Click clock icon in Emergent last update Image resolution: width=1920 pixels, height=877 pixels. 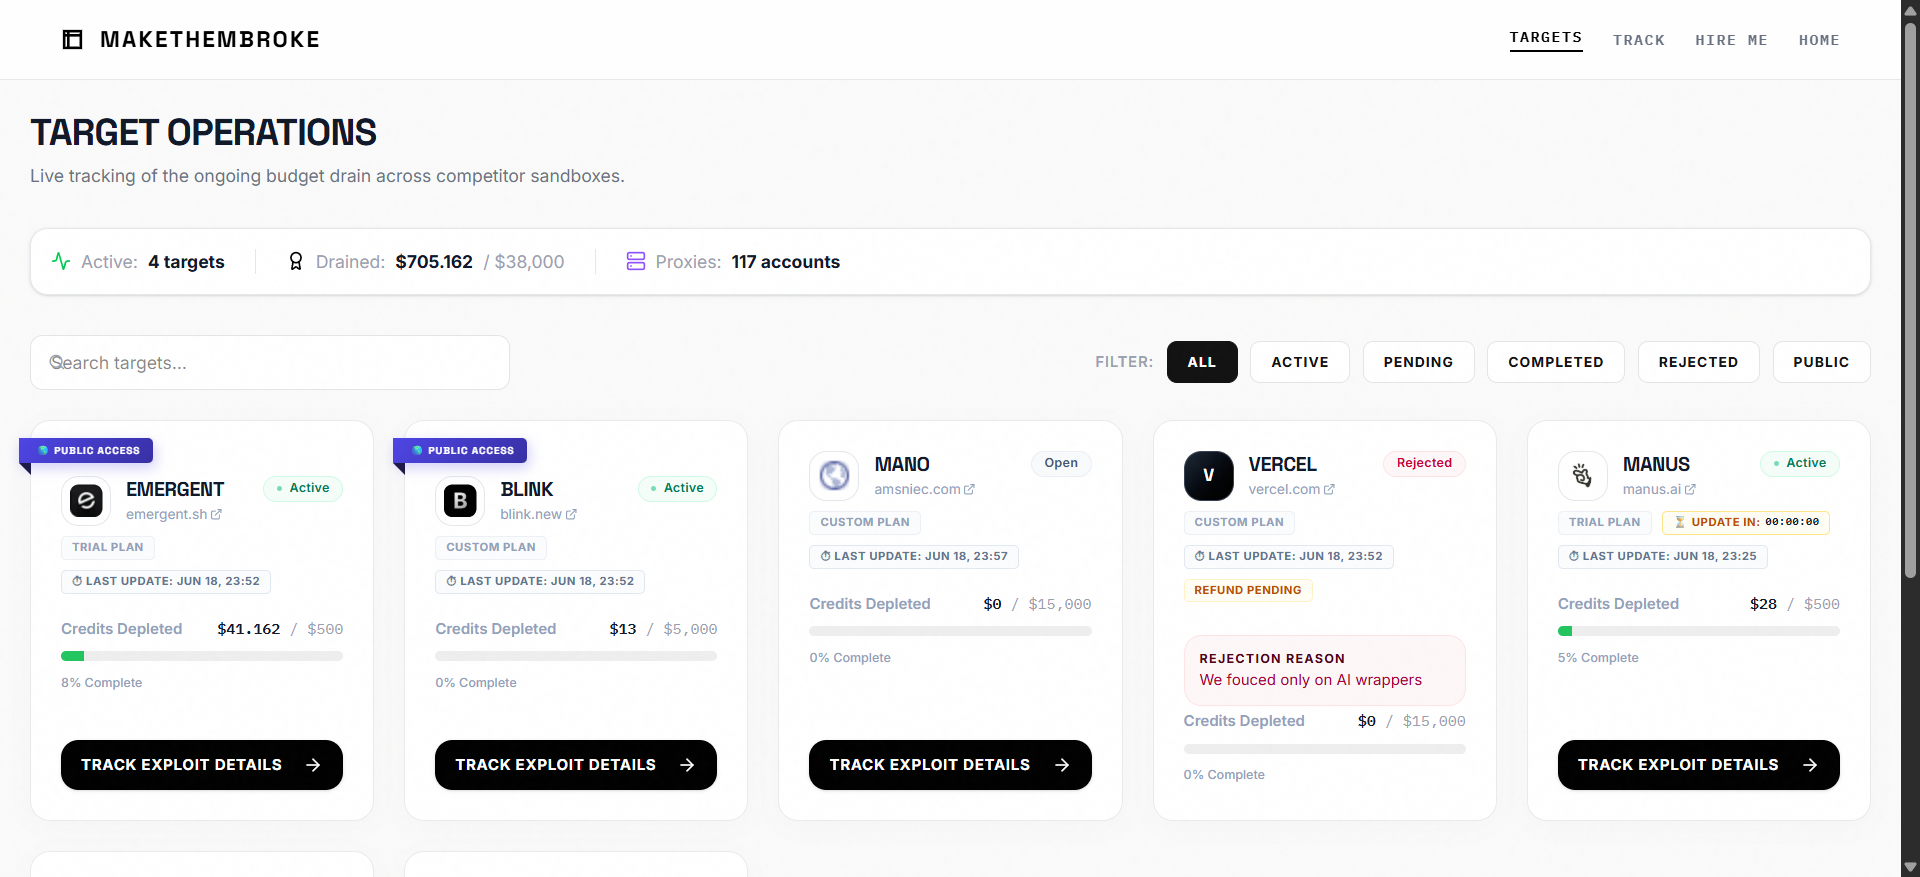pos(77,581)
